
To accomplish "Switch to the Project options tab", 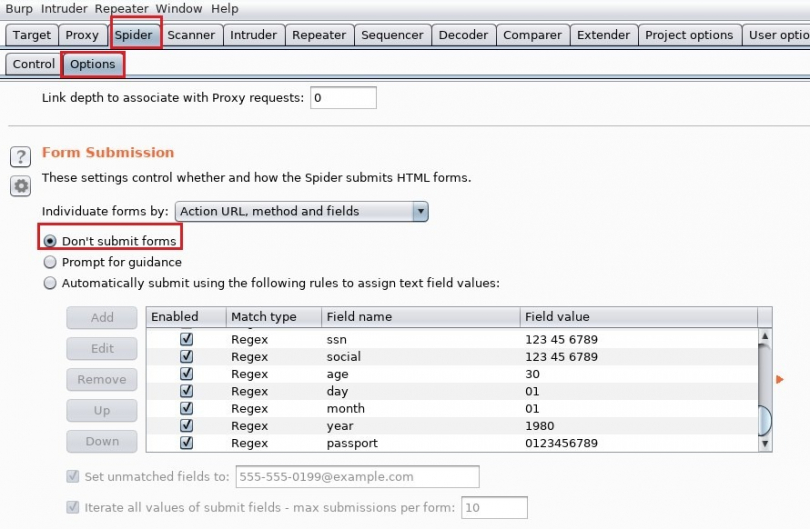I will click(x=689, y=35).
